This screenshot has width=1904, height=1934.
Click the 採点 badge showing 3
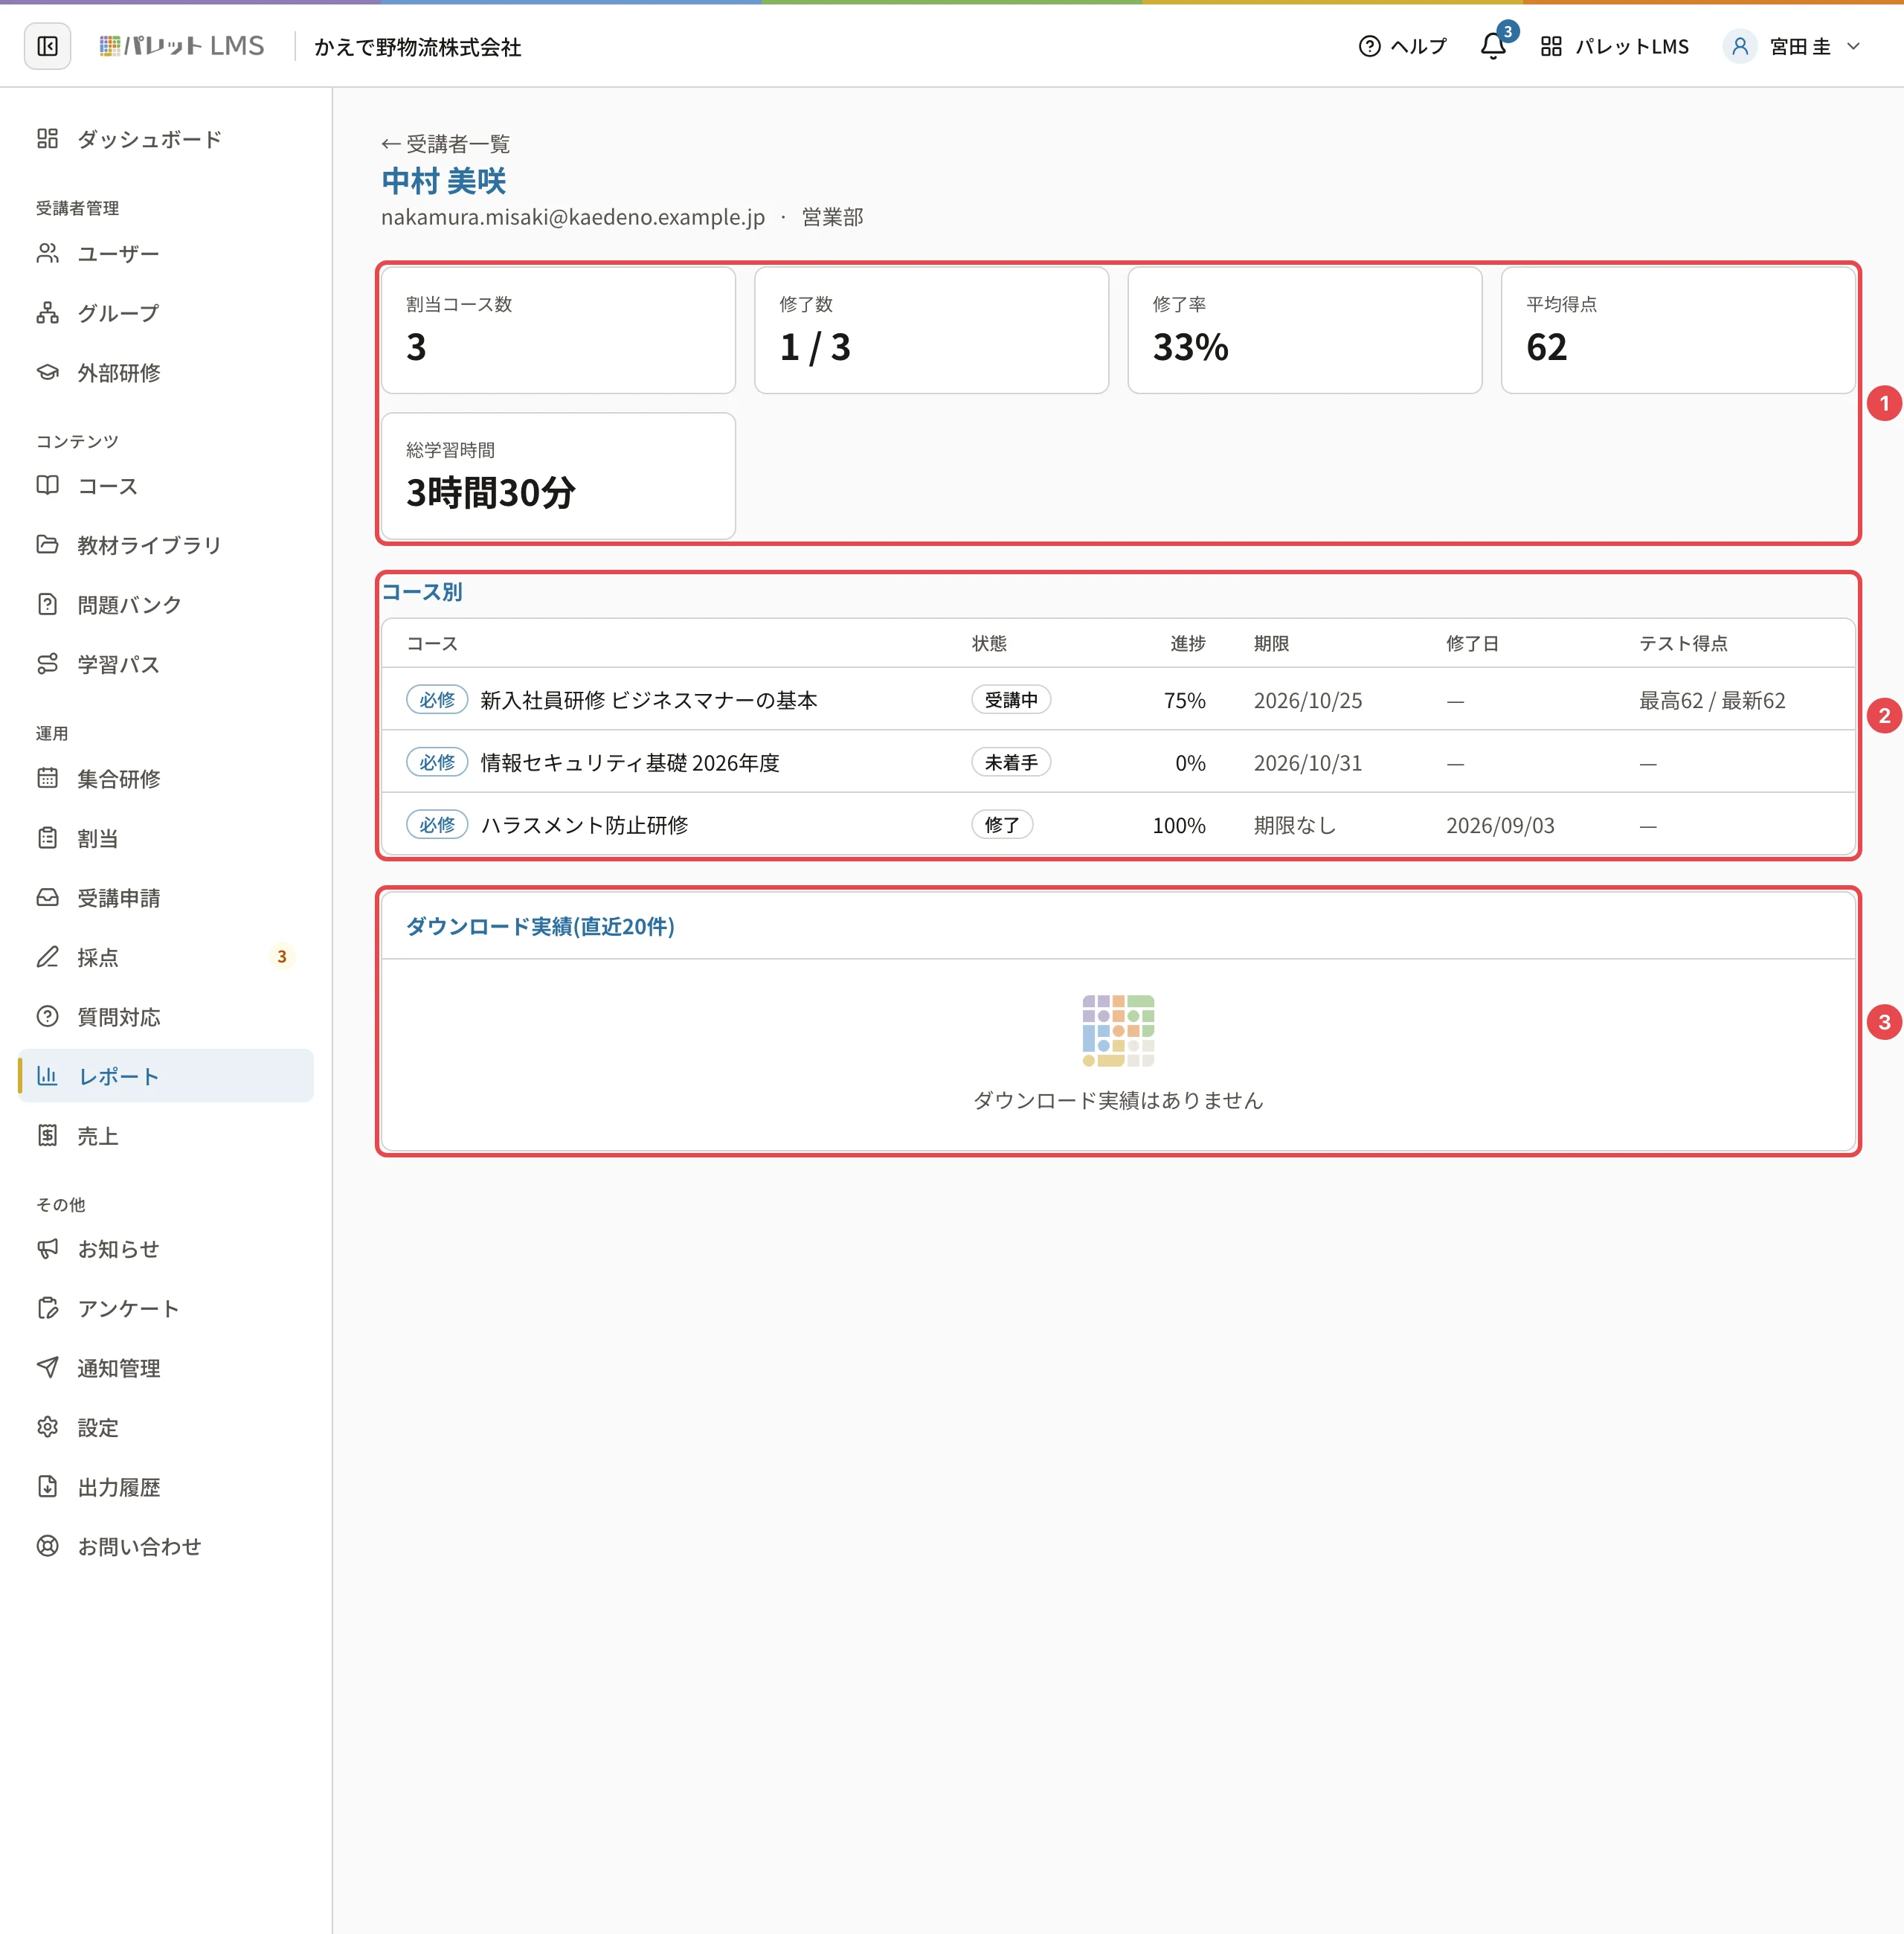click(282, 957)
